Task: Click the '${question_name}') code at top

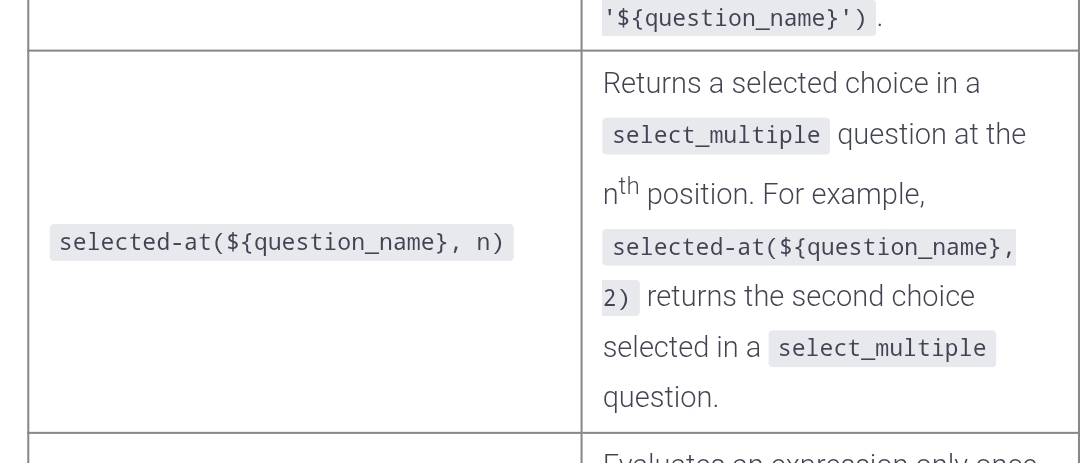Action: 738,18
